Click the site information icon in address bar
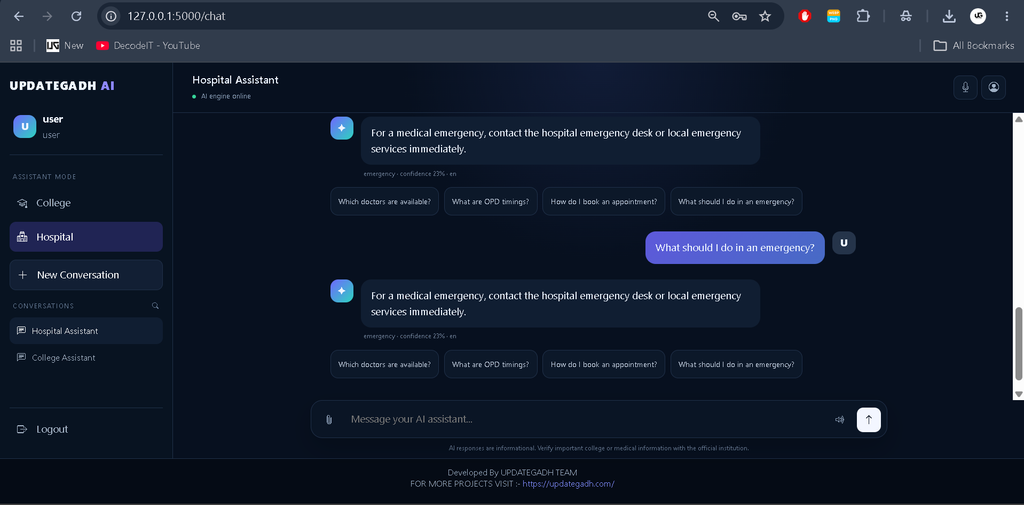Screen dimensions: 1024x505 (112, 16)
